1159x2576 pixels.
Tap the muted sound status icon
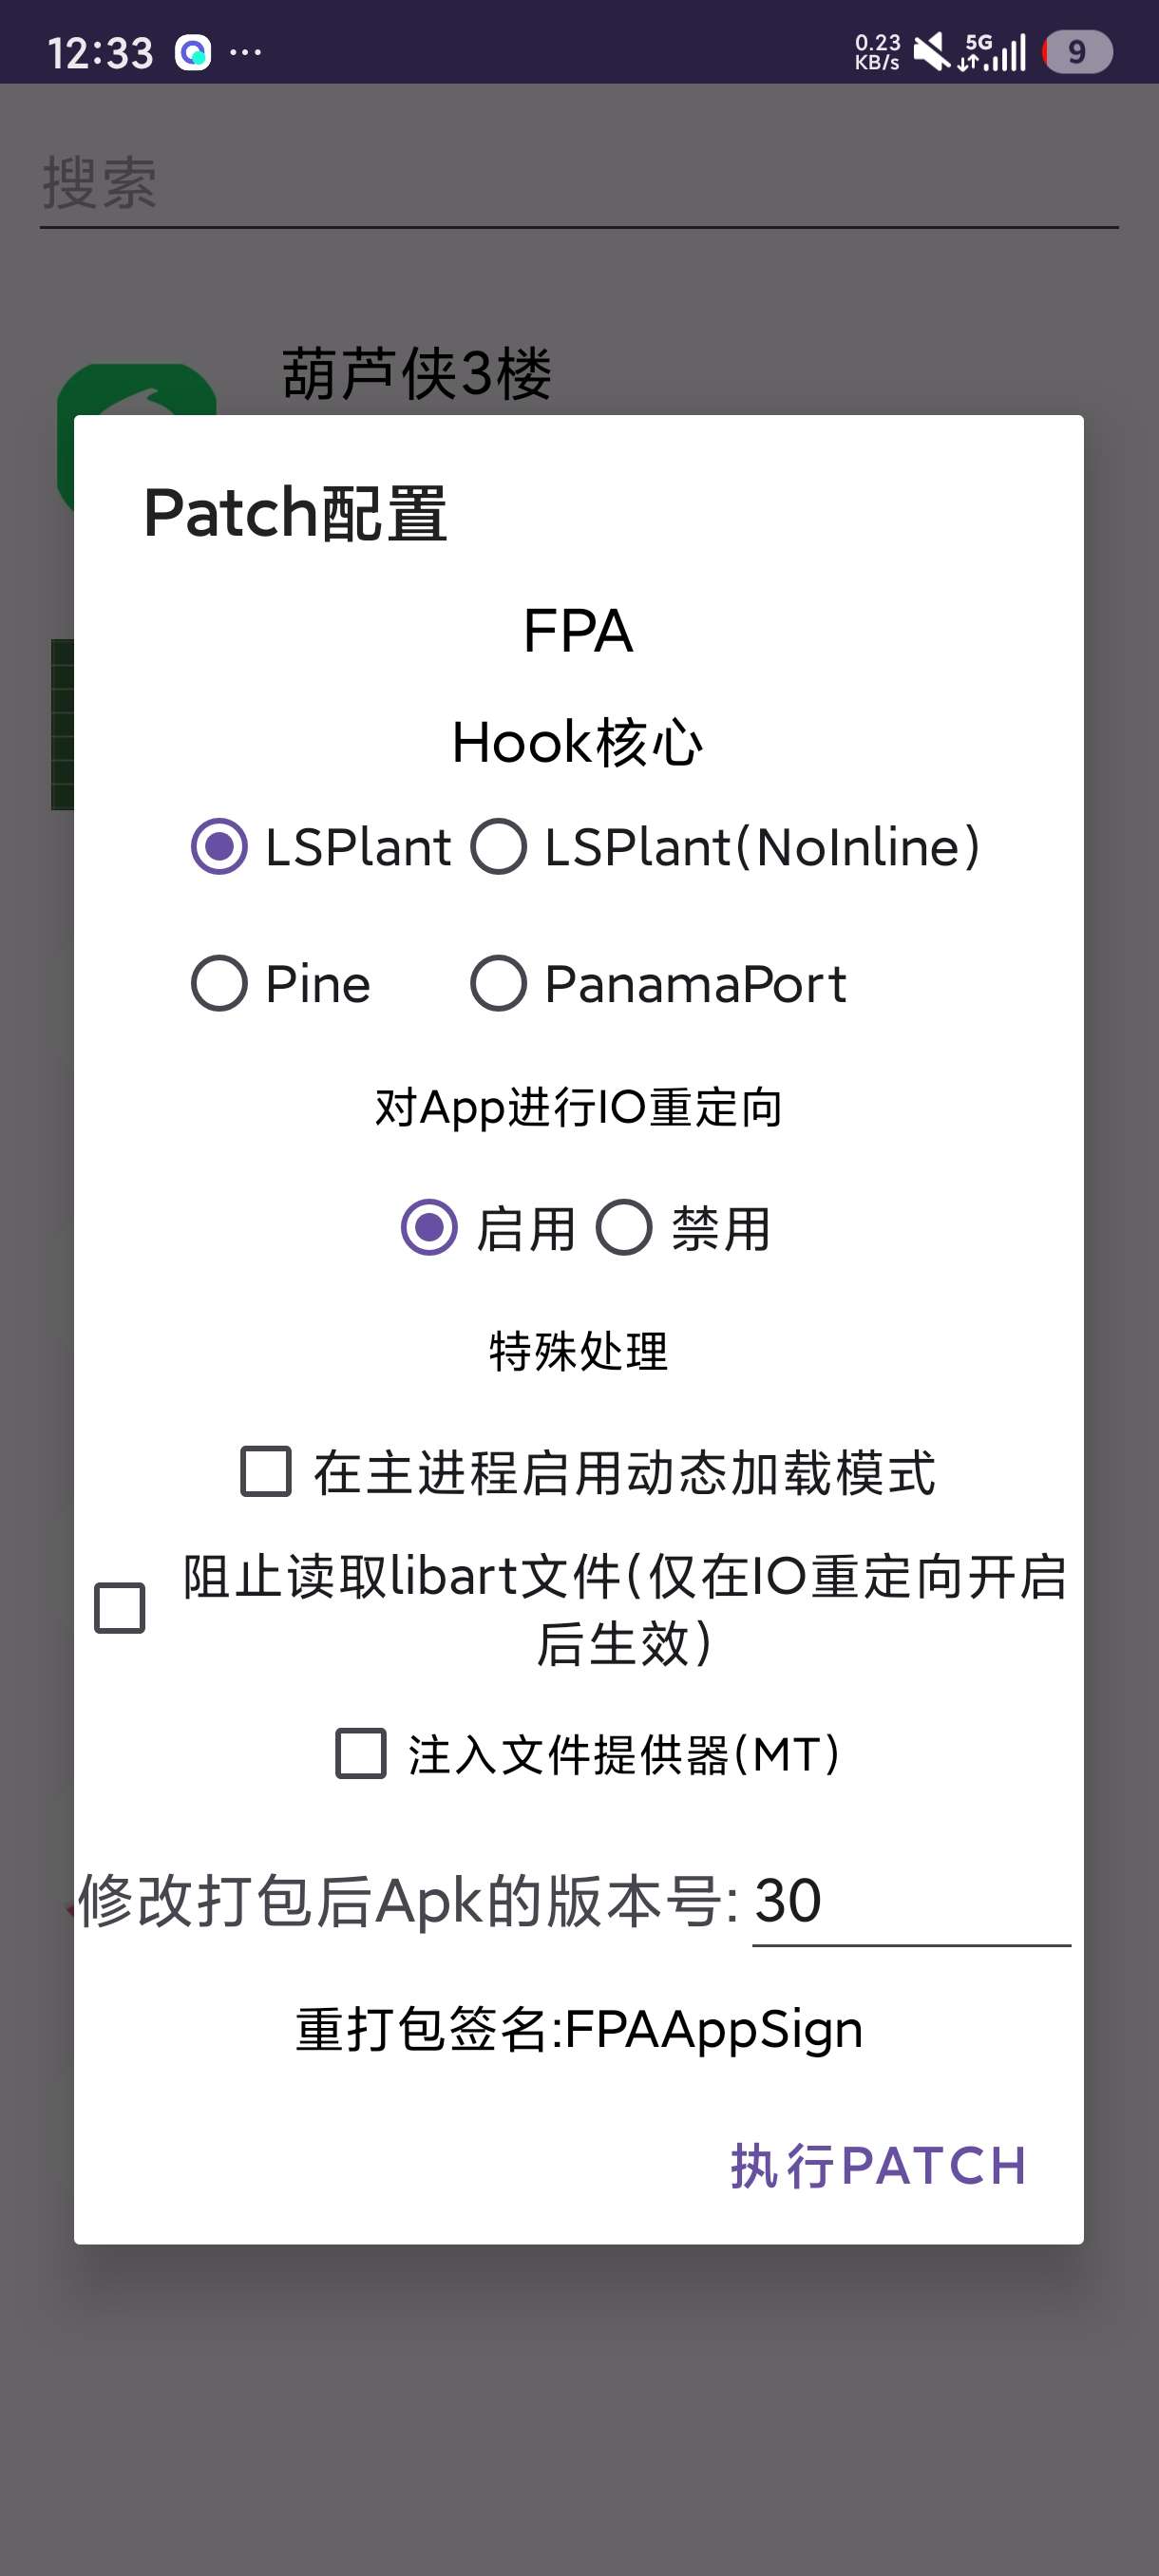pyautogui.click(x=931, y=52)
